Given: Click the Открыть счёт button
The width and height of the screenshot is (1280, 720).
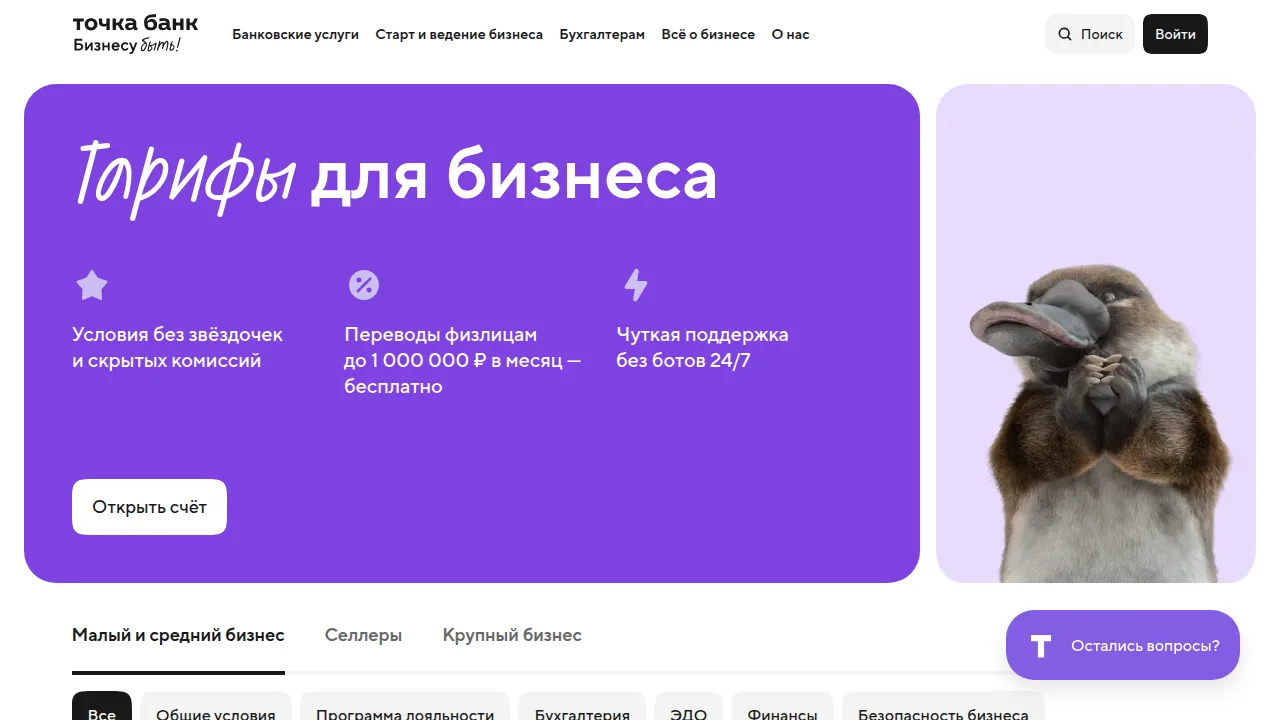Looking at the screenshot, I should pos(149,507).
